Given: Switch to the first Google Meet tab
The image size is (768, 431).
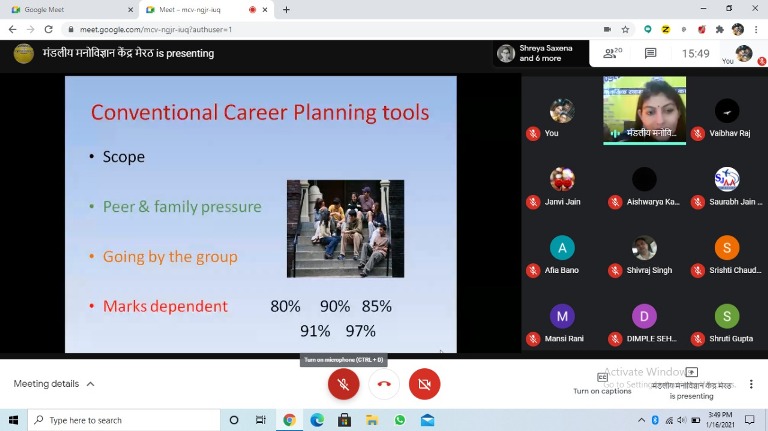Looking at the screenshot, I should 70,10.
